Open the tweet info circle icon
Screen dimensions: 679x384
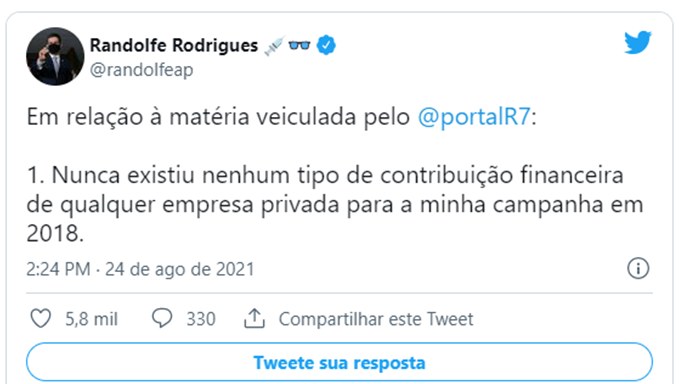638,268
